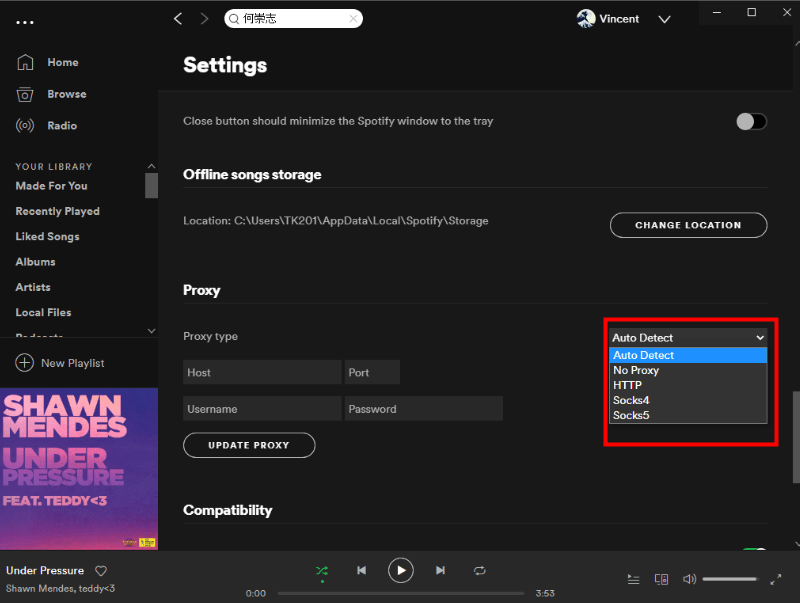The width and height of the screenshot is (800, 603).
Task: Toggle minimize-to-tray switch for close button
Action: (751, 121)
